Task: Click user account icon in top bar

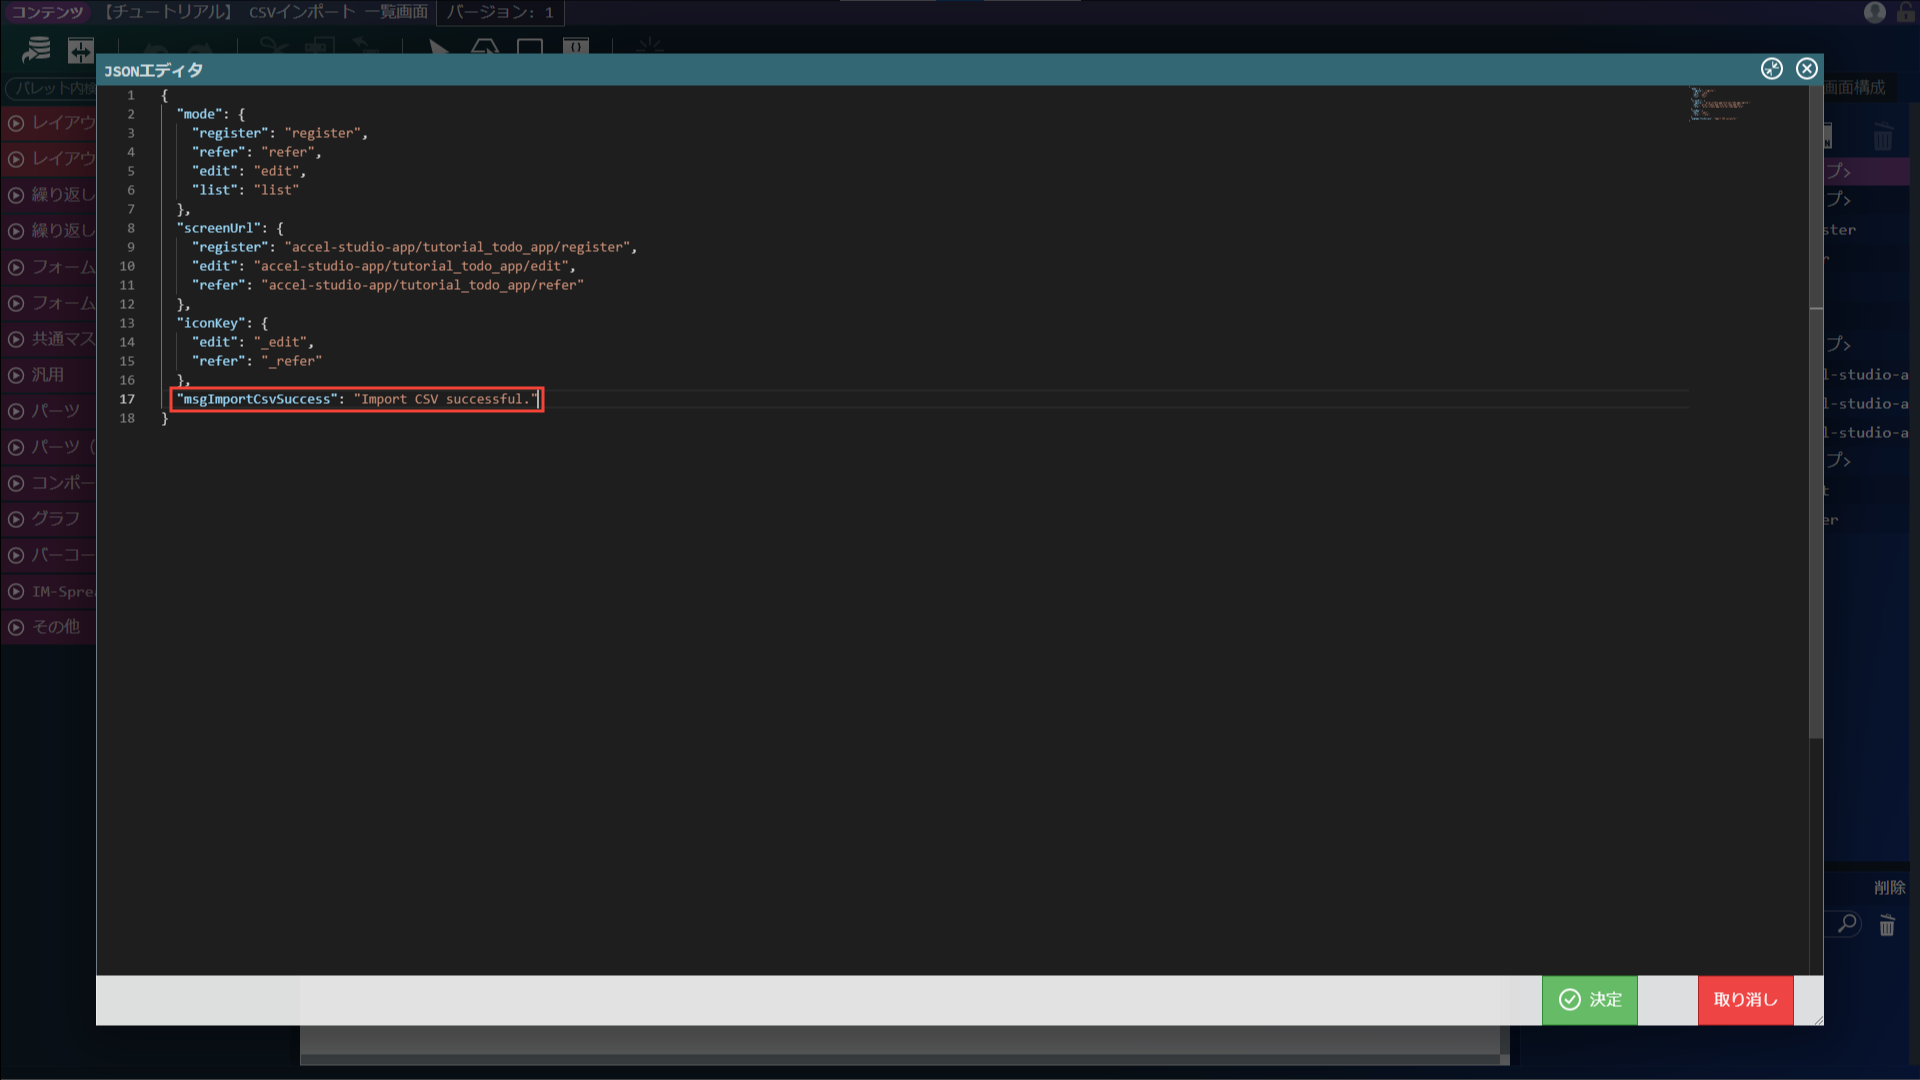Action: pyautogui.click(x=1874, y=12)
